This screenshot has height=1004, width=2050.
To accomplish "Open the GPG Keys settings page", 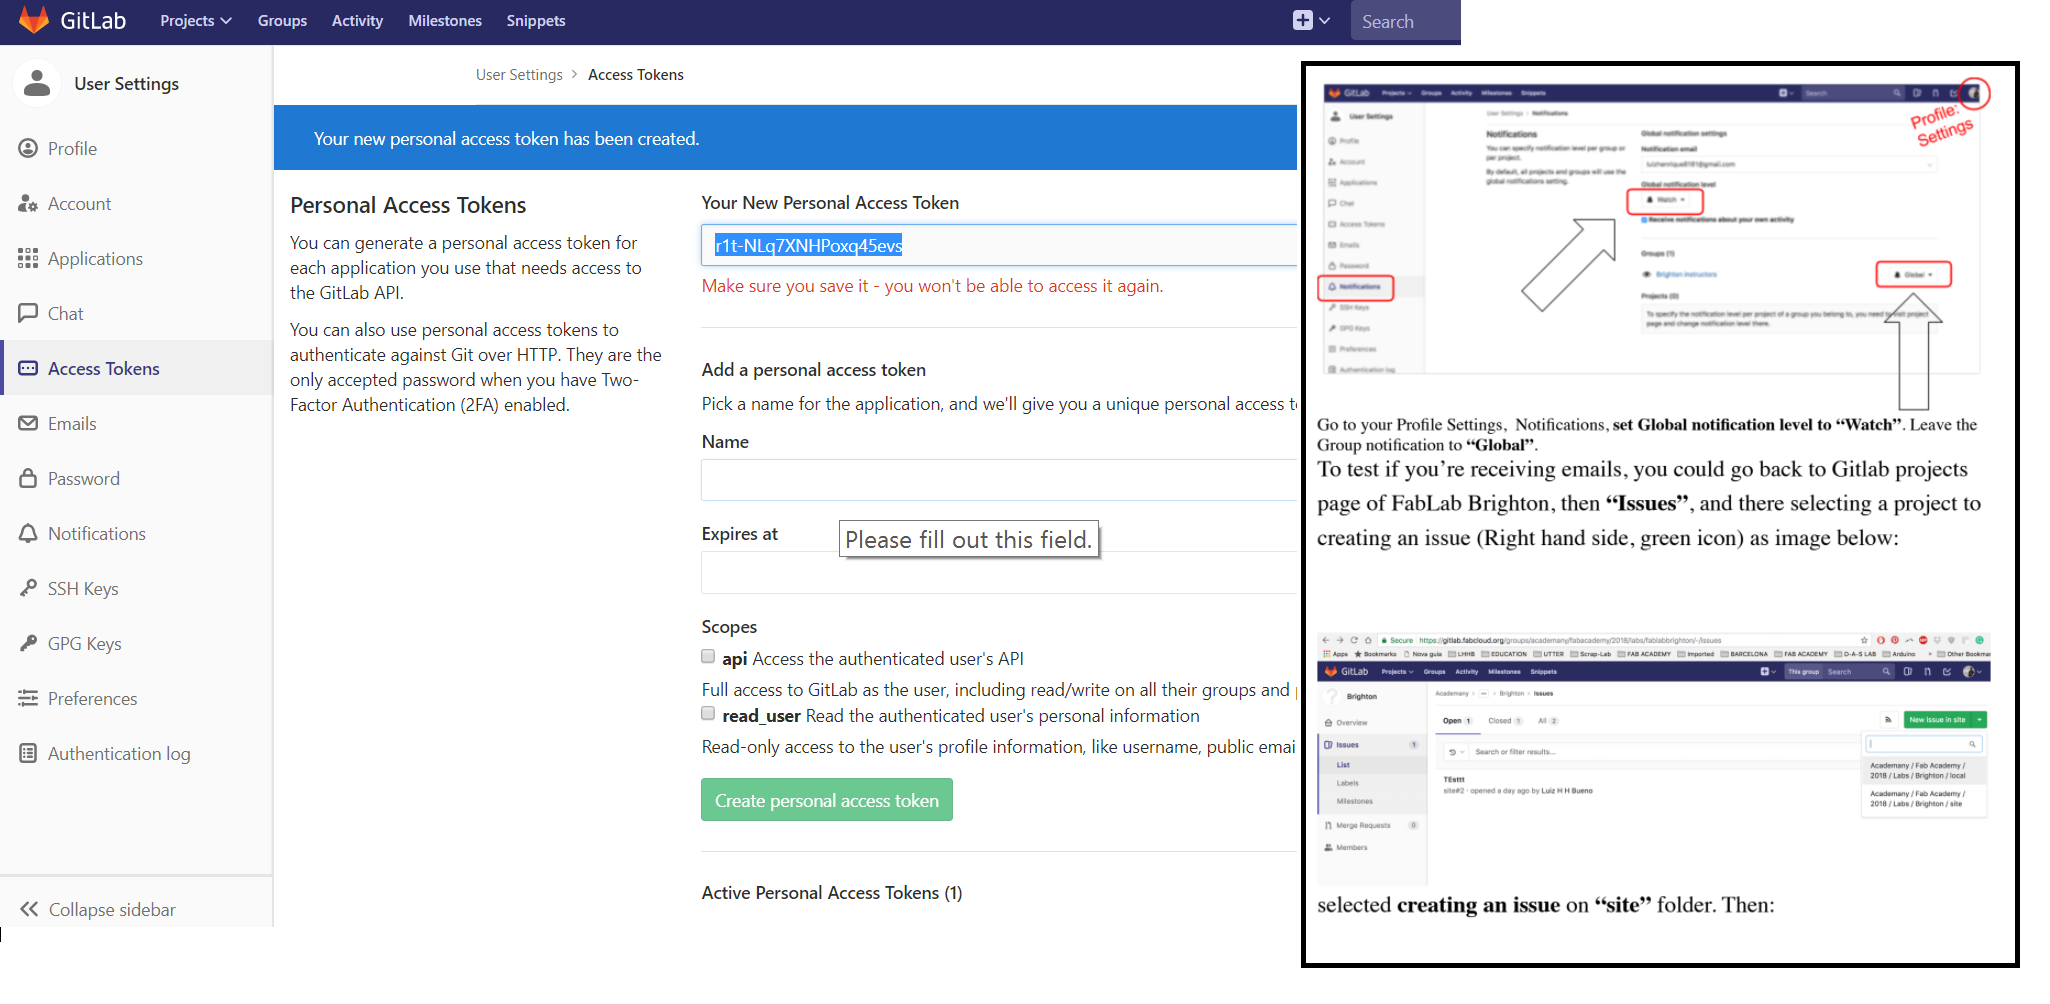I will [85, 643].
